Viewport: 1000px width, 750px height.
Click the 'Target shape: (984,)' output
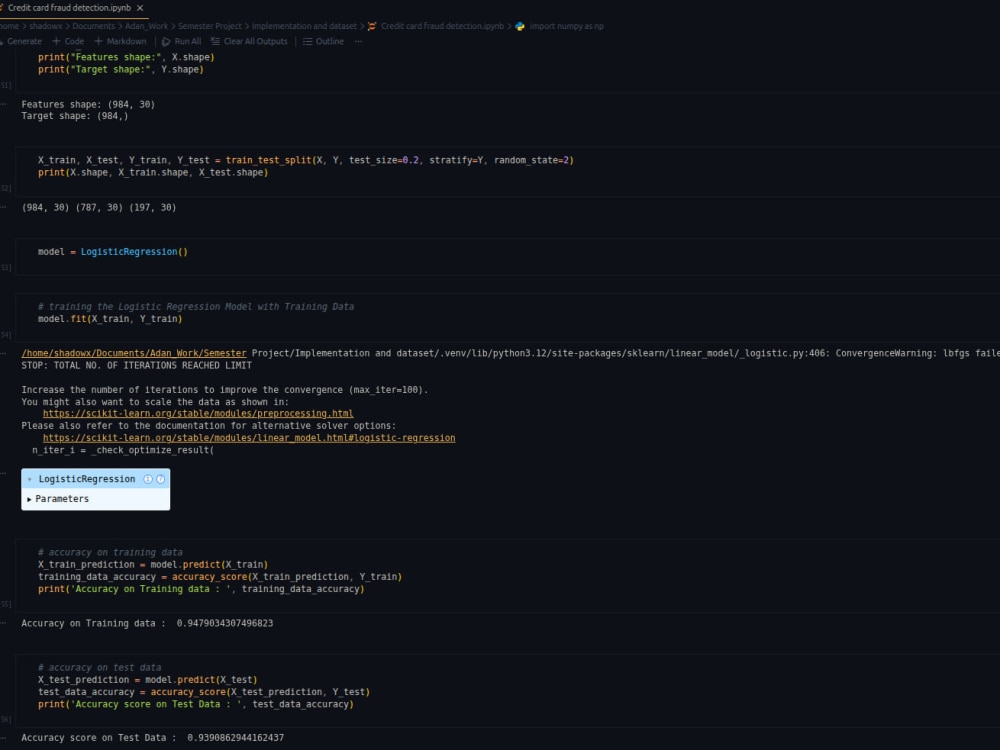(x=75, y=116)
